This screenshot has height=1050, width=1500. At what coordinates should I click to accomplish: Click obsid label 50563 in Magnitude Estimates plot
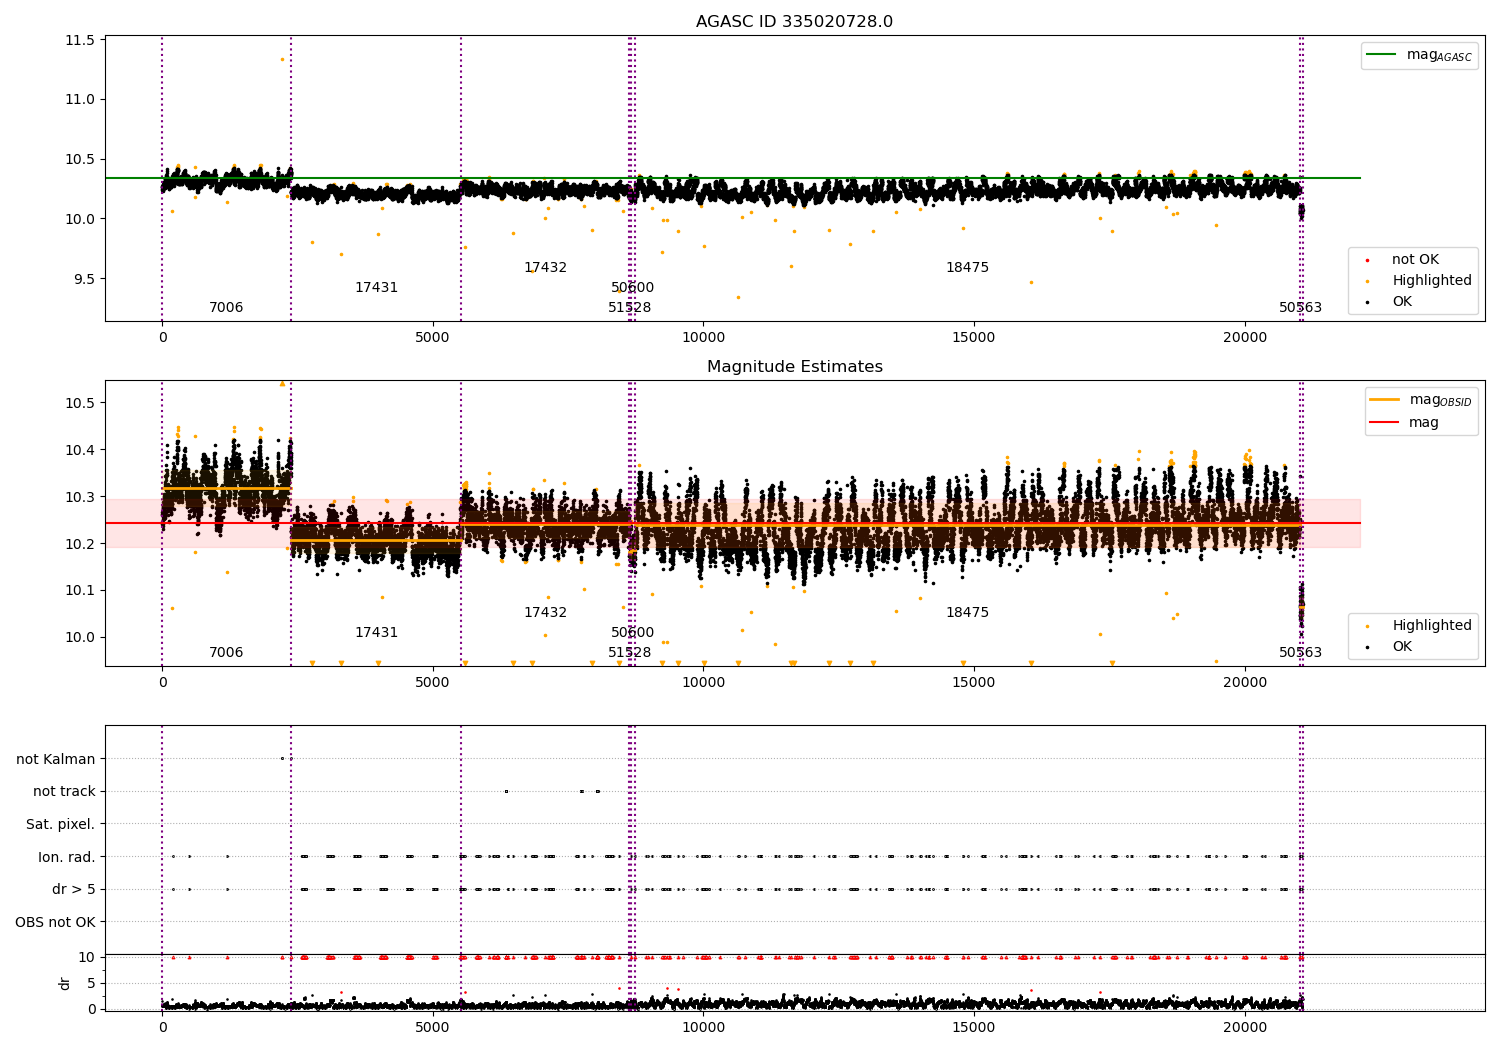[1300, 653]
